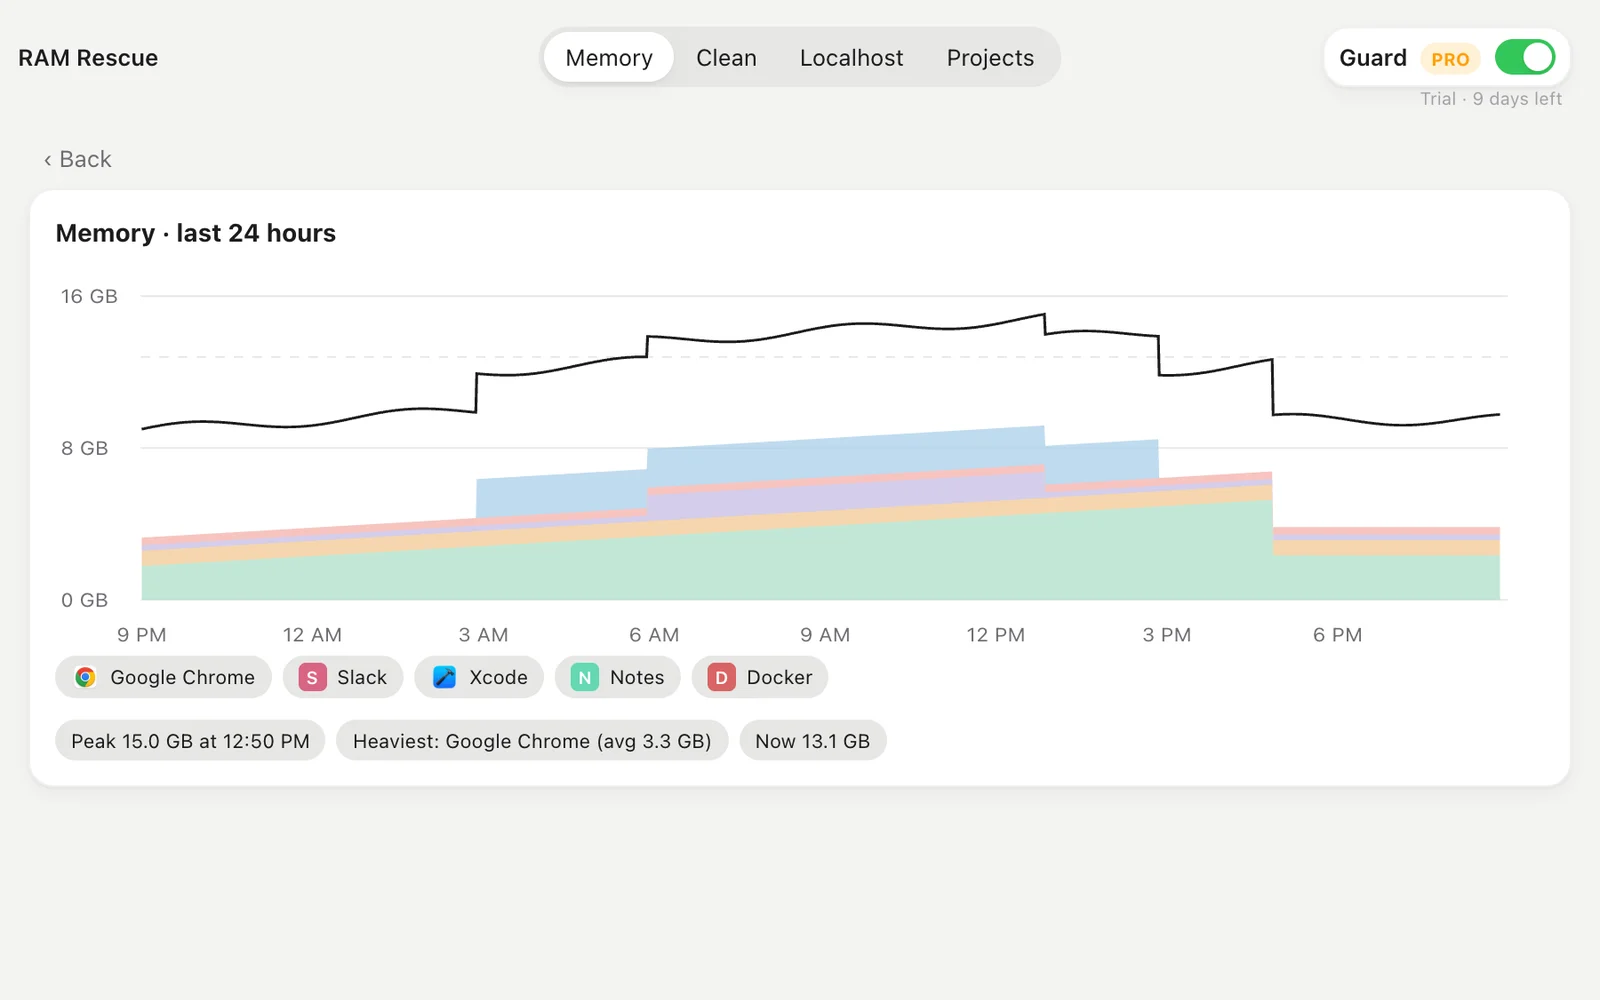
Task: Click the Memory last 24 hours heading
Action: click(x=196, y=233)
